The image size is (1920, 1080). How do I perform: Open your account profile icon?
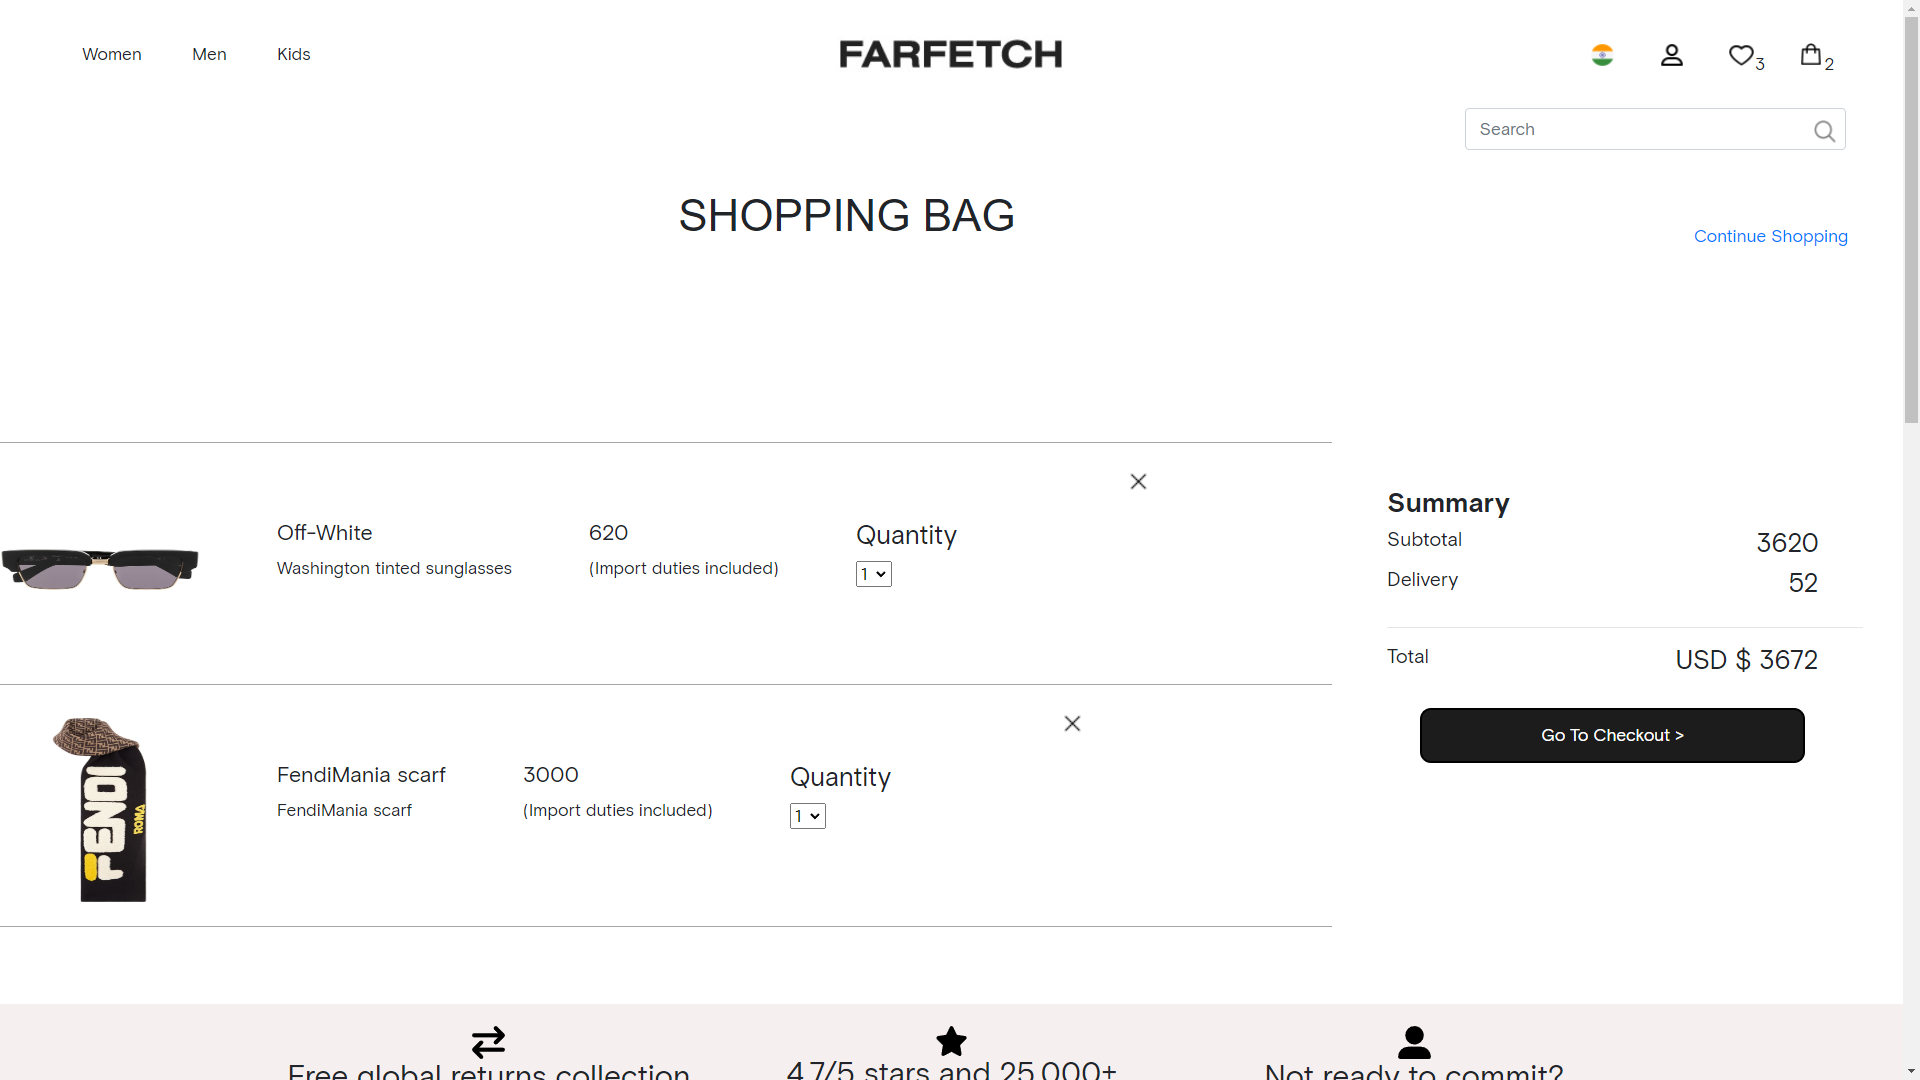point(1672,55)
